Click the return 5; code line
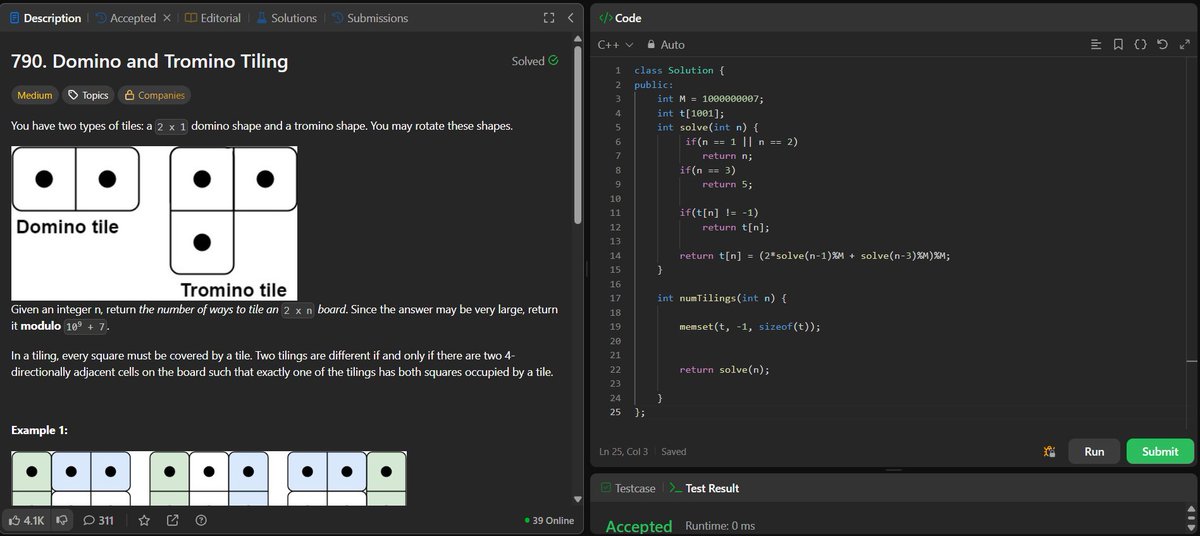The width and height of the screenshot is (1200, 536). 726,184
